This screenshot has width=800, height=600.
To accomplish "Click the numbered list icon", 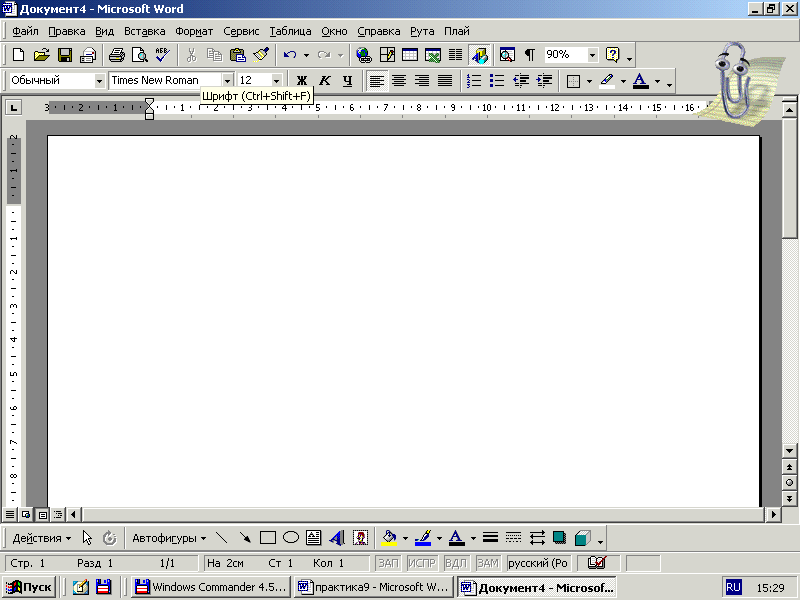I will point(474,81).
